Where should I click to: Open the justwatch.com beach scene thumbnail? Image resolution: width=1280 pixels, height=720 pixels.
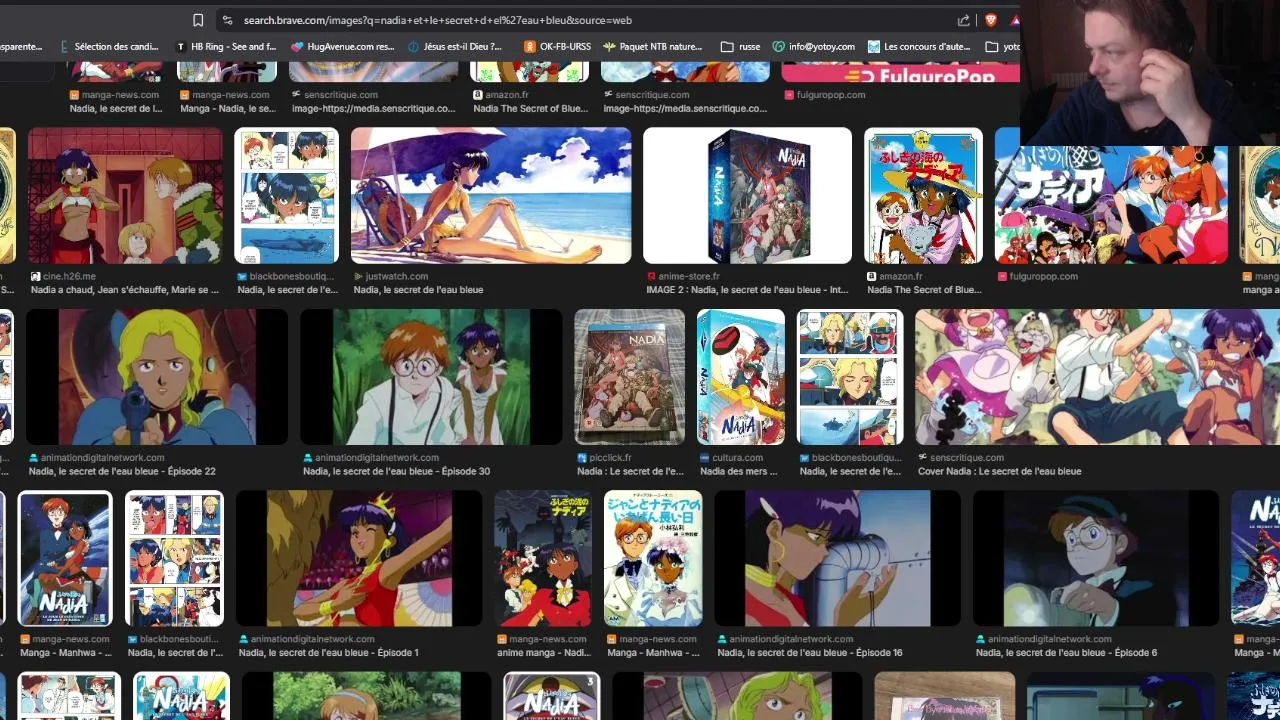coord(491,195)
